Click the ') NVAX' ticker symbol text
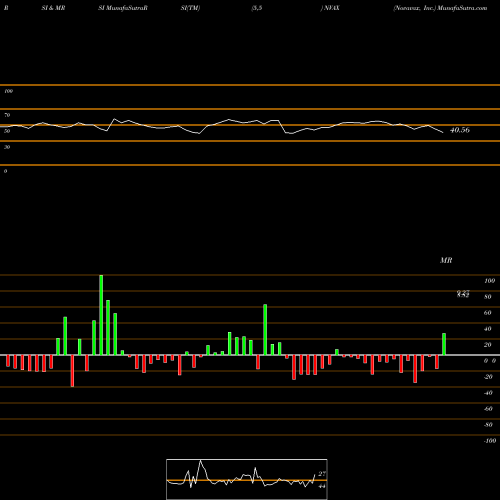The height and width of the screenshot is (500, 500). click(x=330, y=8)
